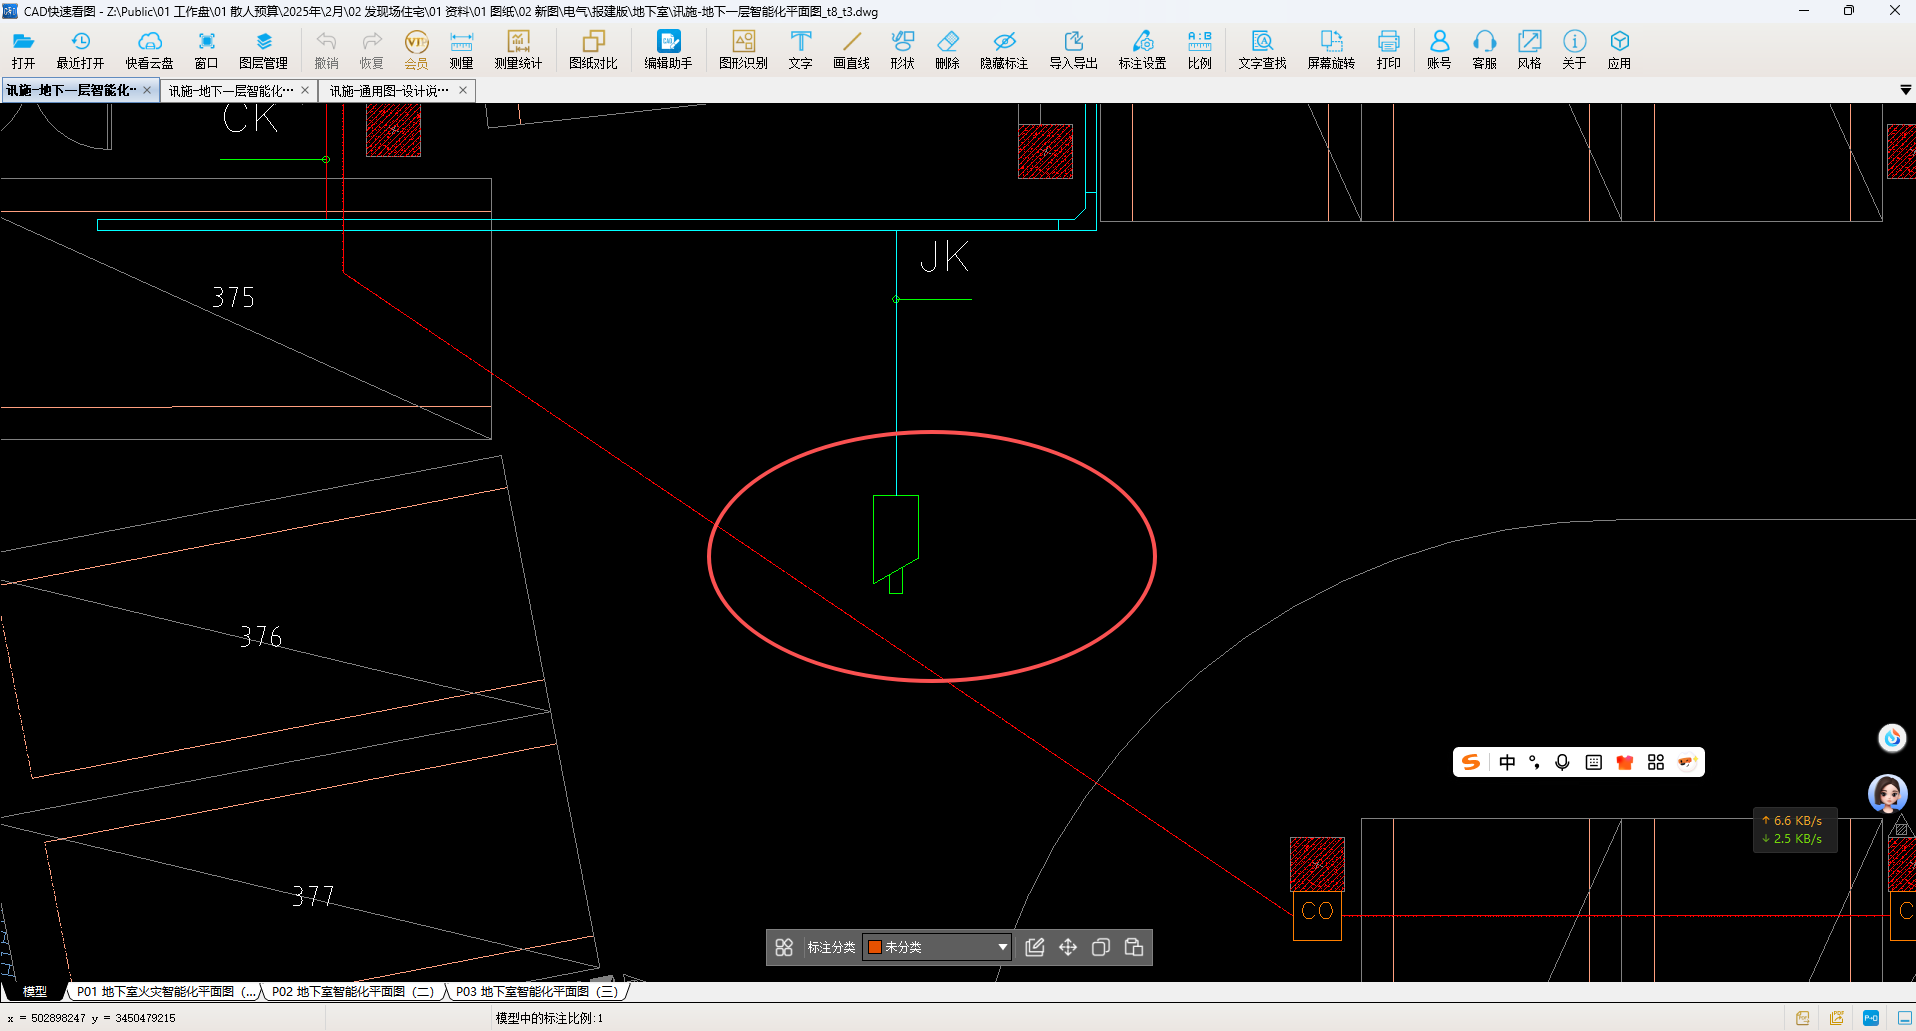Viewport: 1916px width, 1031px height.
Task: Click the 测量 measure tool icon
Action: 461,48
